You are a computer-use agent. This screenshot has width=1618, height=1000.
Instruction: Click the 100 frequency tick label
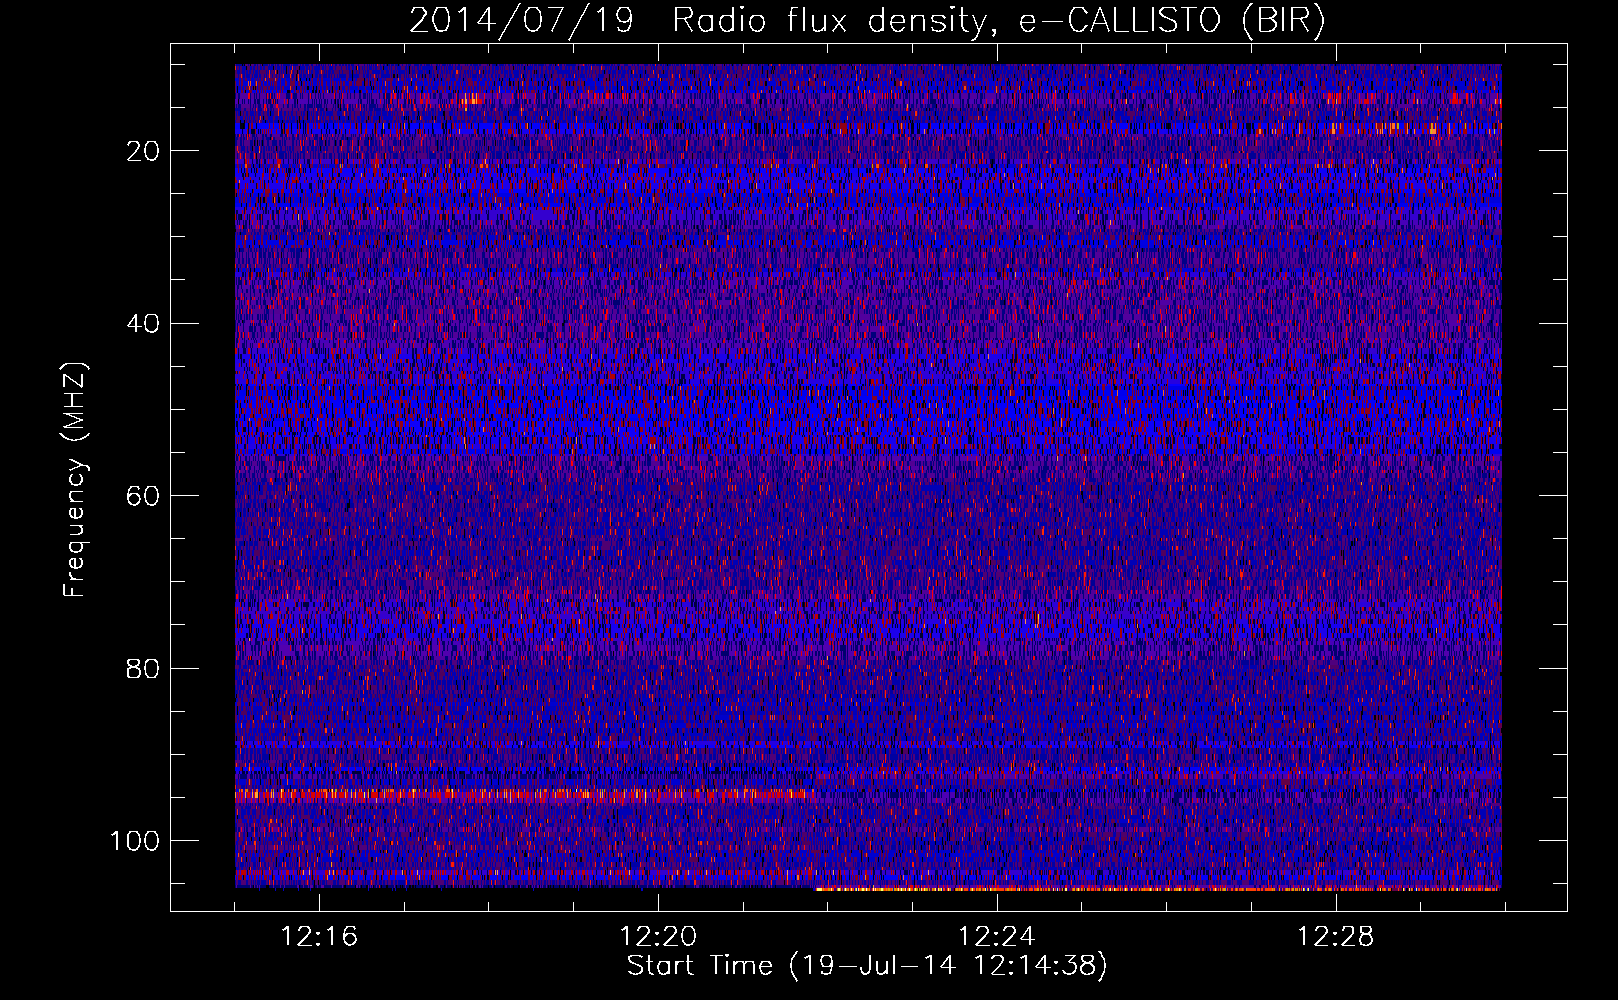[135, 841]
